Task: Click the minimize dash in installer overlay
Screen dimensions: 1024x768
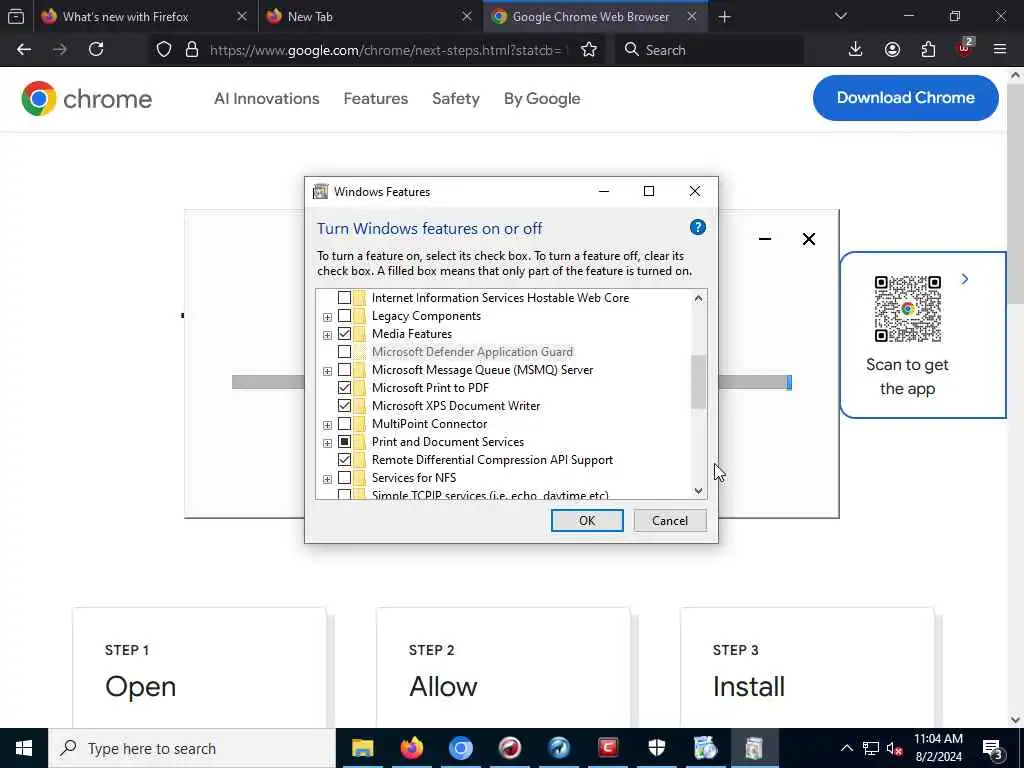Action: (765, 239)
